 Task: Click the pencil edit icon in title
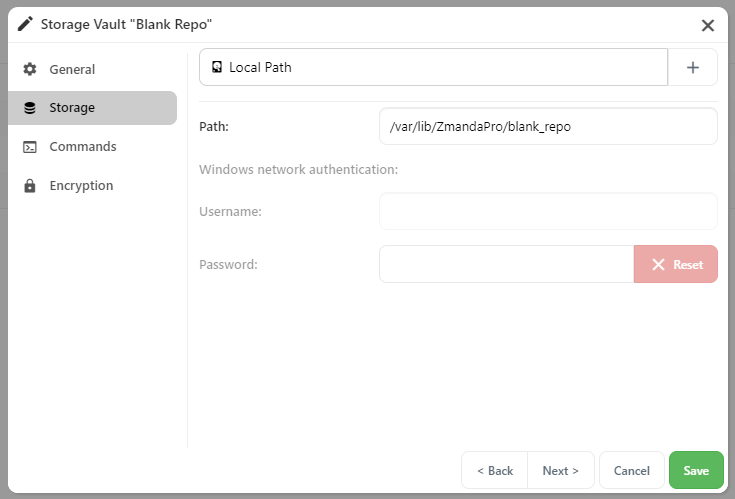click(25, 23)
